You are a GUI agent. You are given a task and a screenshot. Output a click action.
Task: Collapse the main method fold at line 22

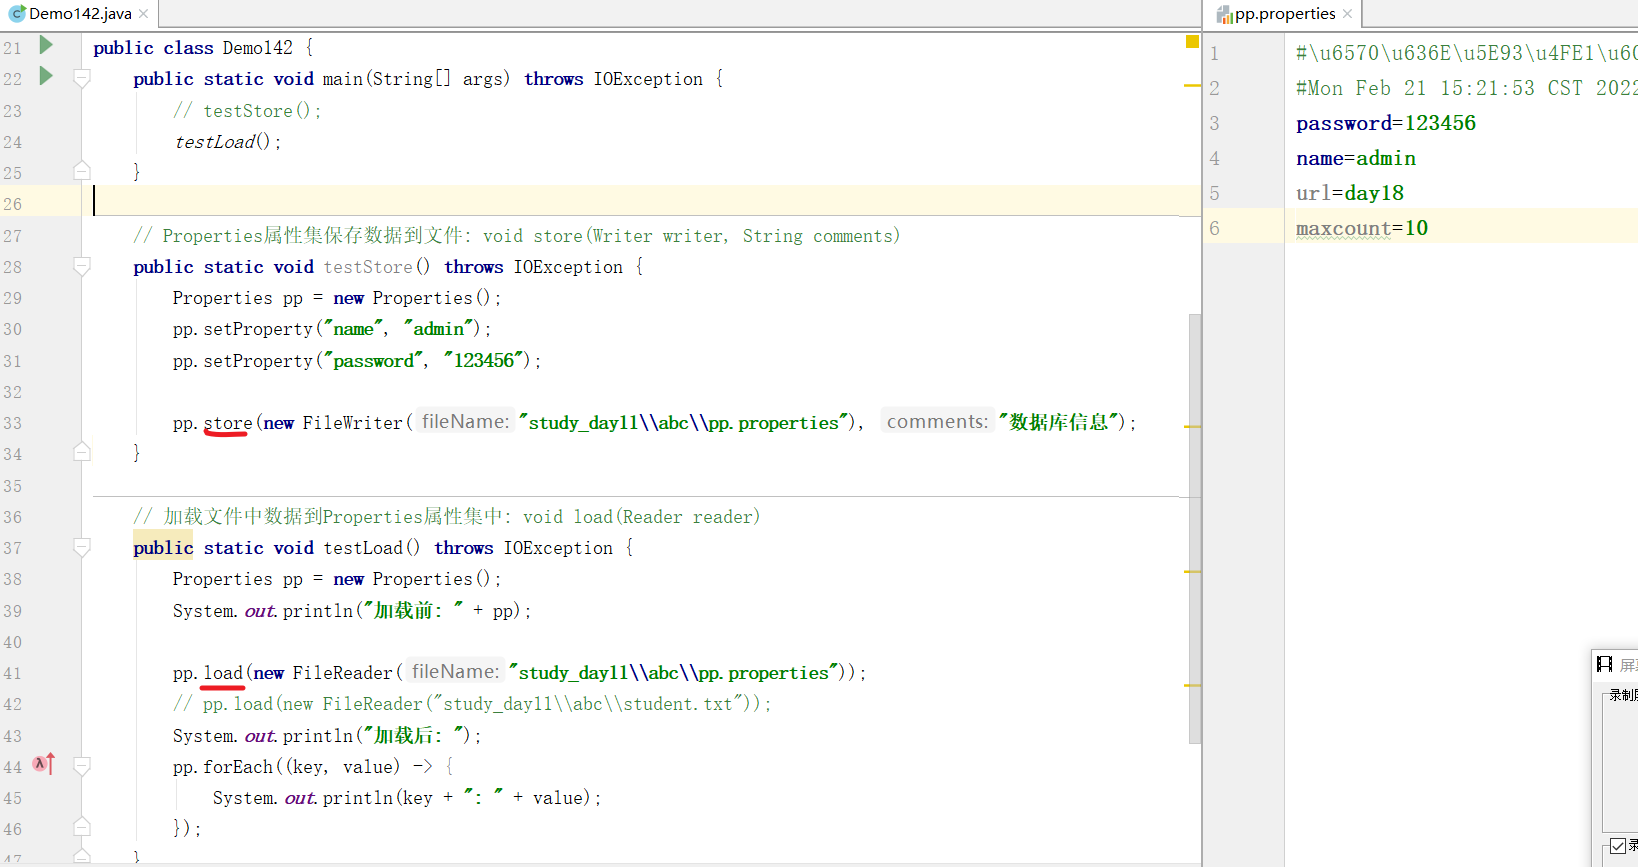tap(82, 78)
